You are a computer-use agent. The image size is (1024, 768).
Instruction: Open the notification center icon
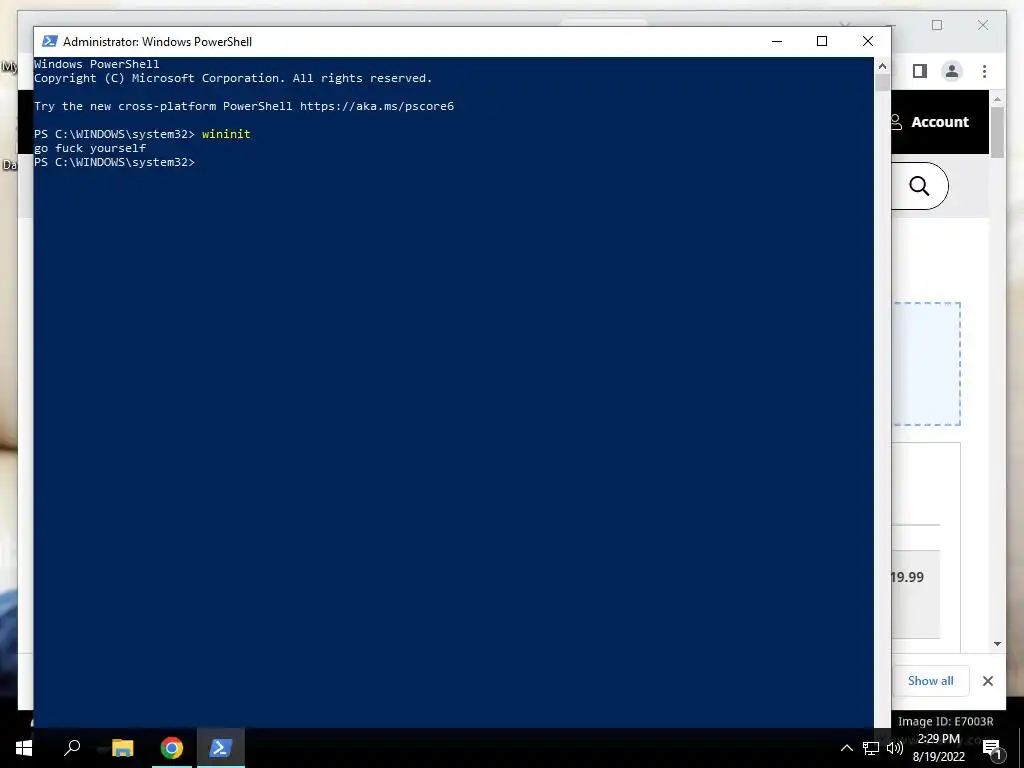coord(991,749)
